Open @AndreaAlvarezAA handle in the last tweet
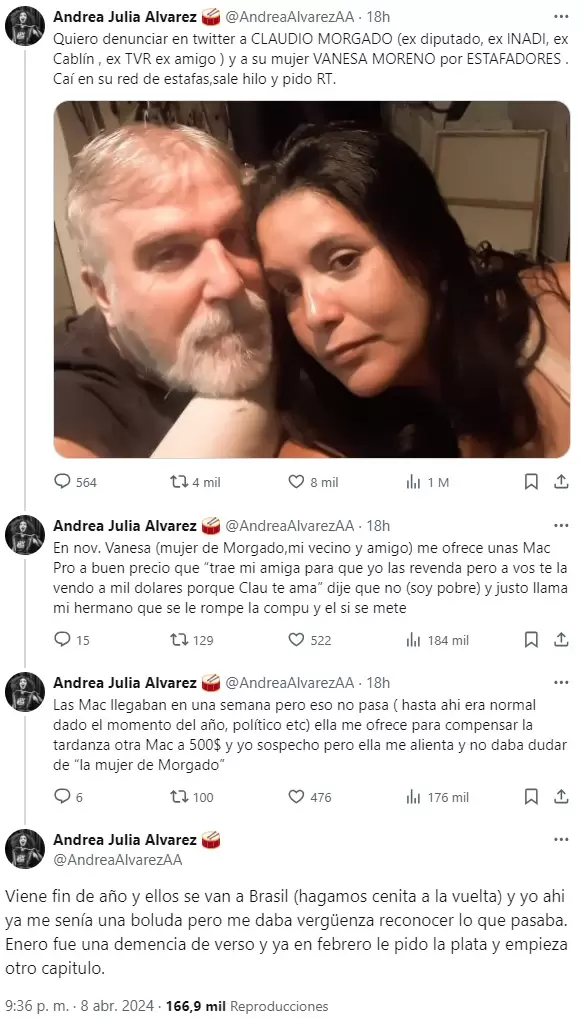This screenshot has height=1019, width=584. (118, 860)
